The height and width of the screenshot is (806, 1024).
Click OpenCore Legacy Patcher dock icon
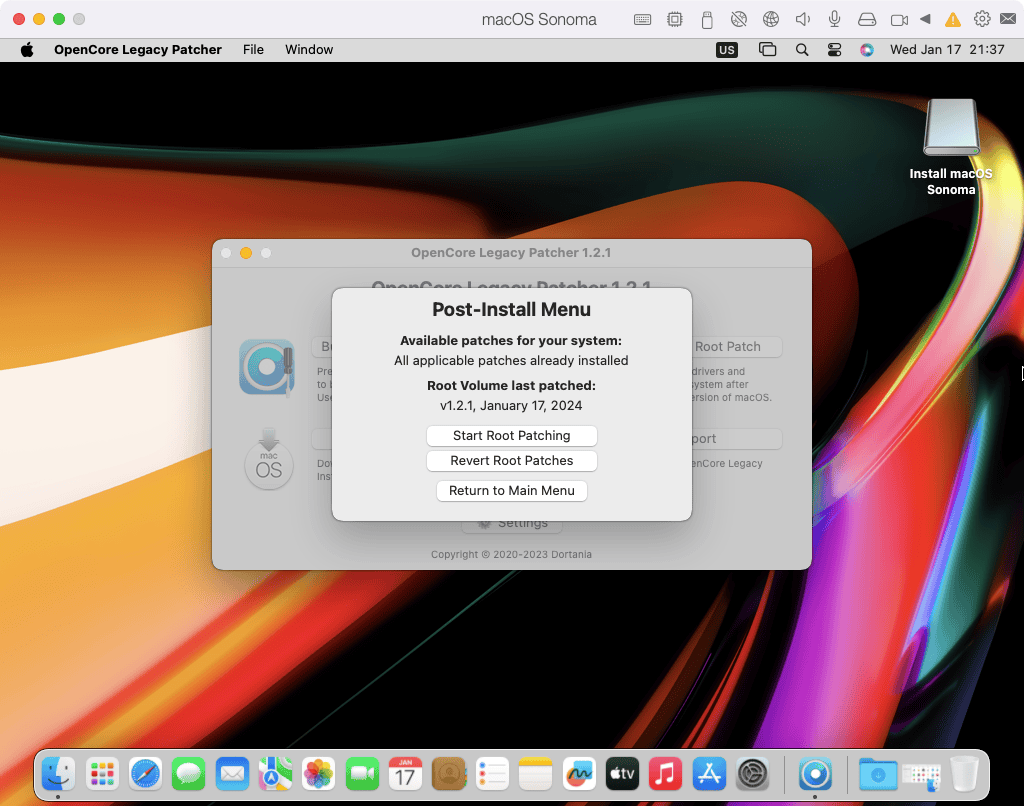pos(815,773)
